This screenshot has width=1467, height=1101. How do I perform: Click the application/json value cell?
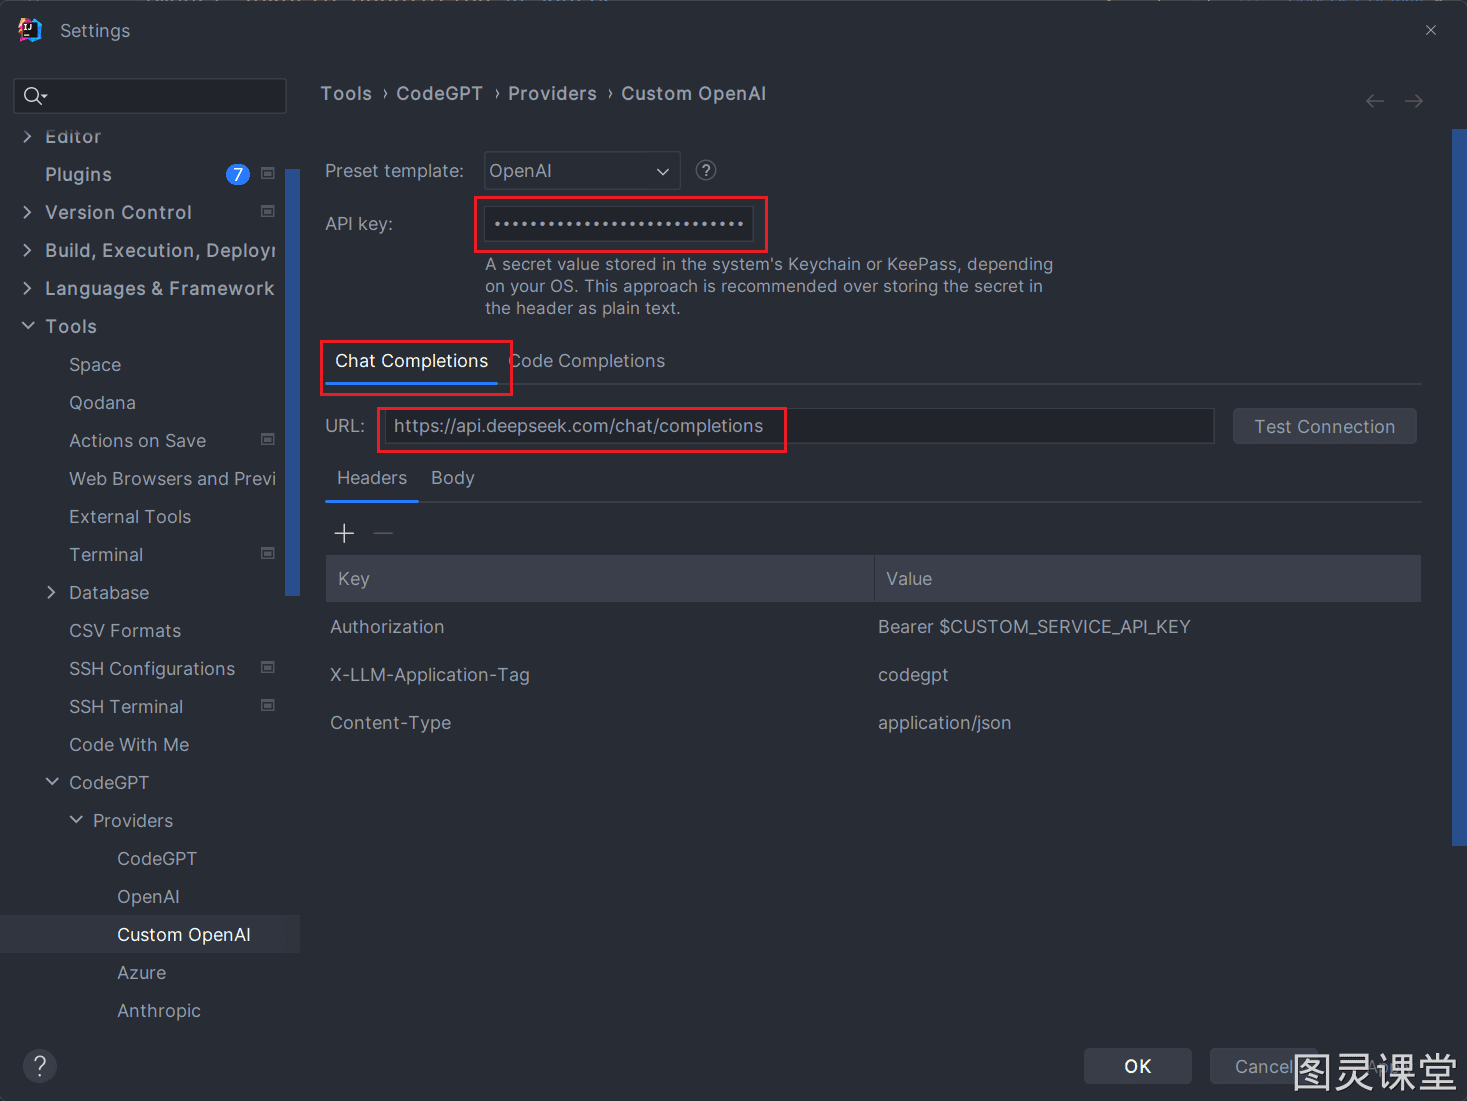1148,723
